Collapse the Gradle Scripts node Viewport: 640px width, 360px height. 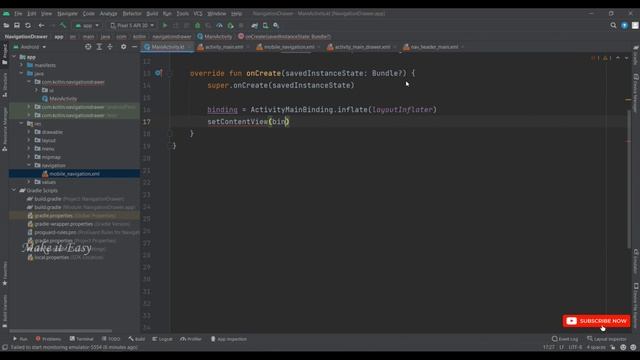point(14,190)
